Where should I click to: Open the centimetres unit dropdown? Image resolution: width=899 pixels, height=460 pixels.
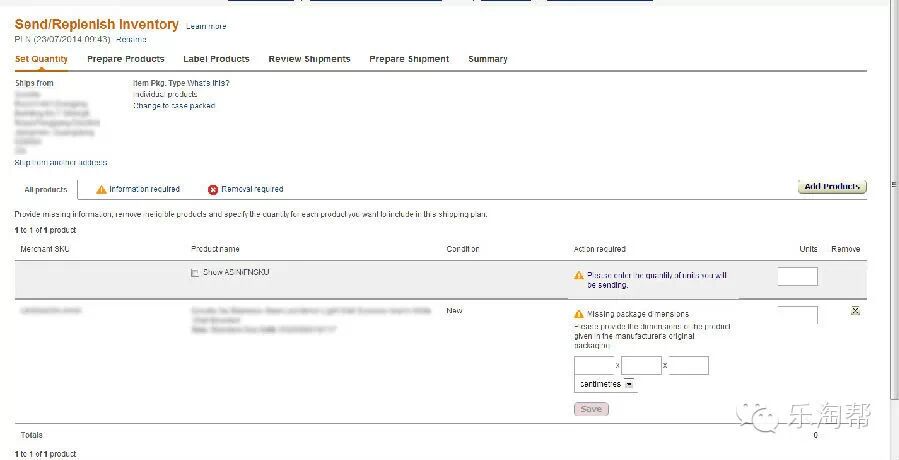point(605,384)
